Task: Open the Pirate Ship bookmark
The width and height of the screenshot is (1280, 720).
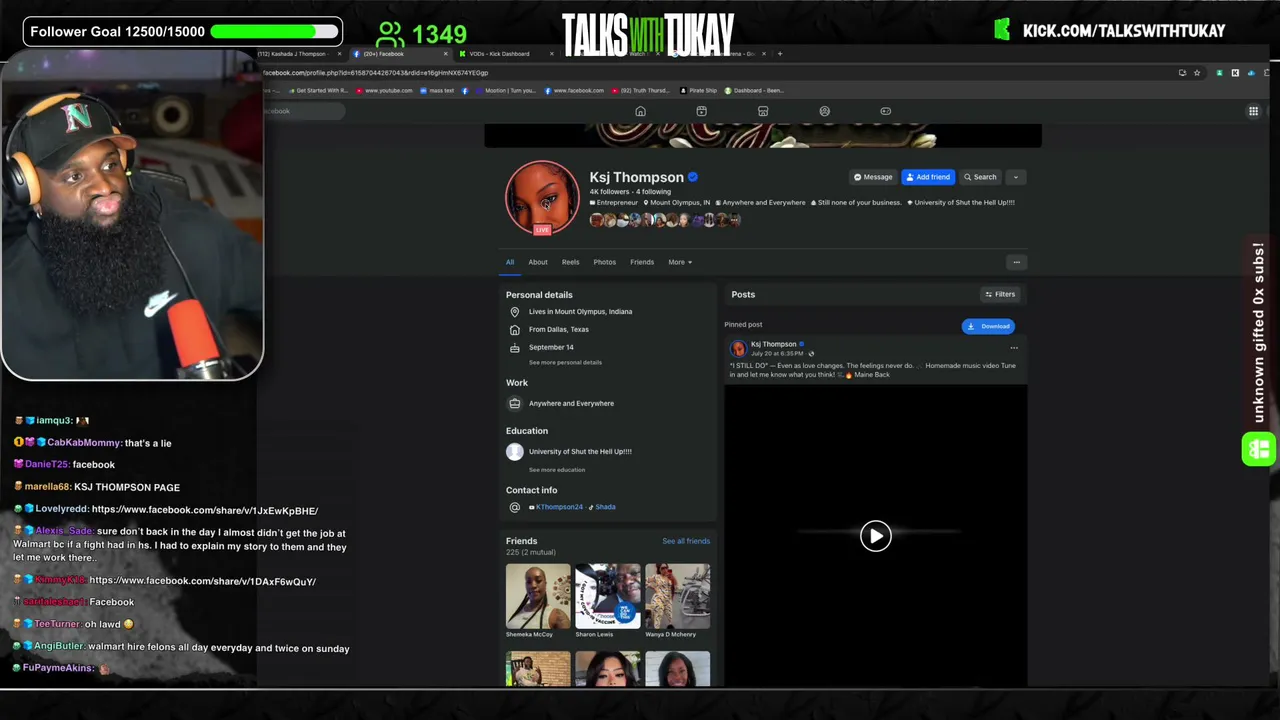Action: point(698,90)
